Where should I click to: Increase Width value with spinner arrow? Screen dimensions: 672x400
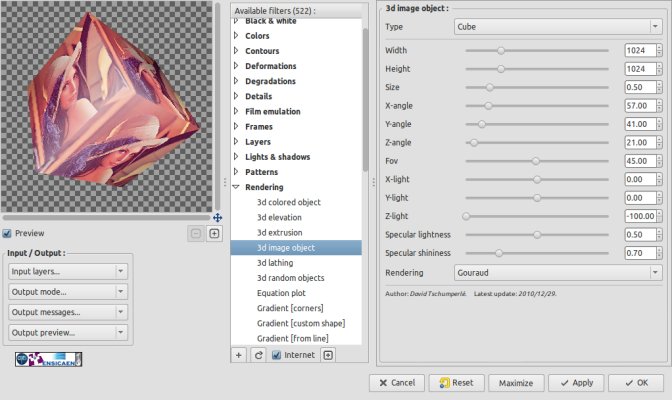click(x=660, y=46)
